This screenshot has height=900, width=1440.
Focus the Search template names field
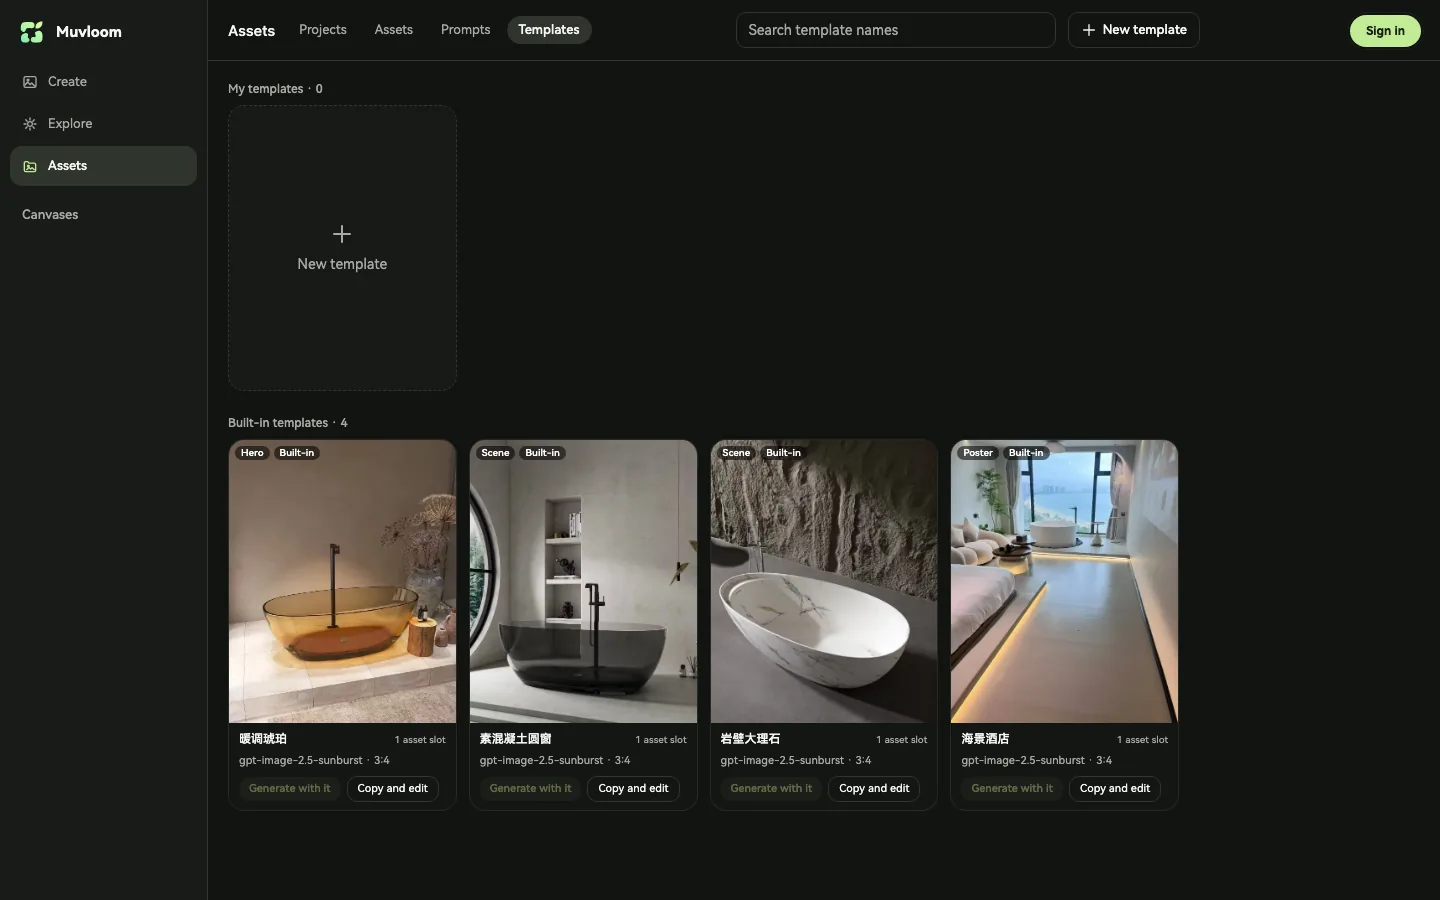click(x=895, y=30)
